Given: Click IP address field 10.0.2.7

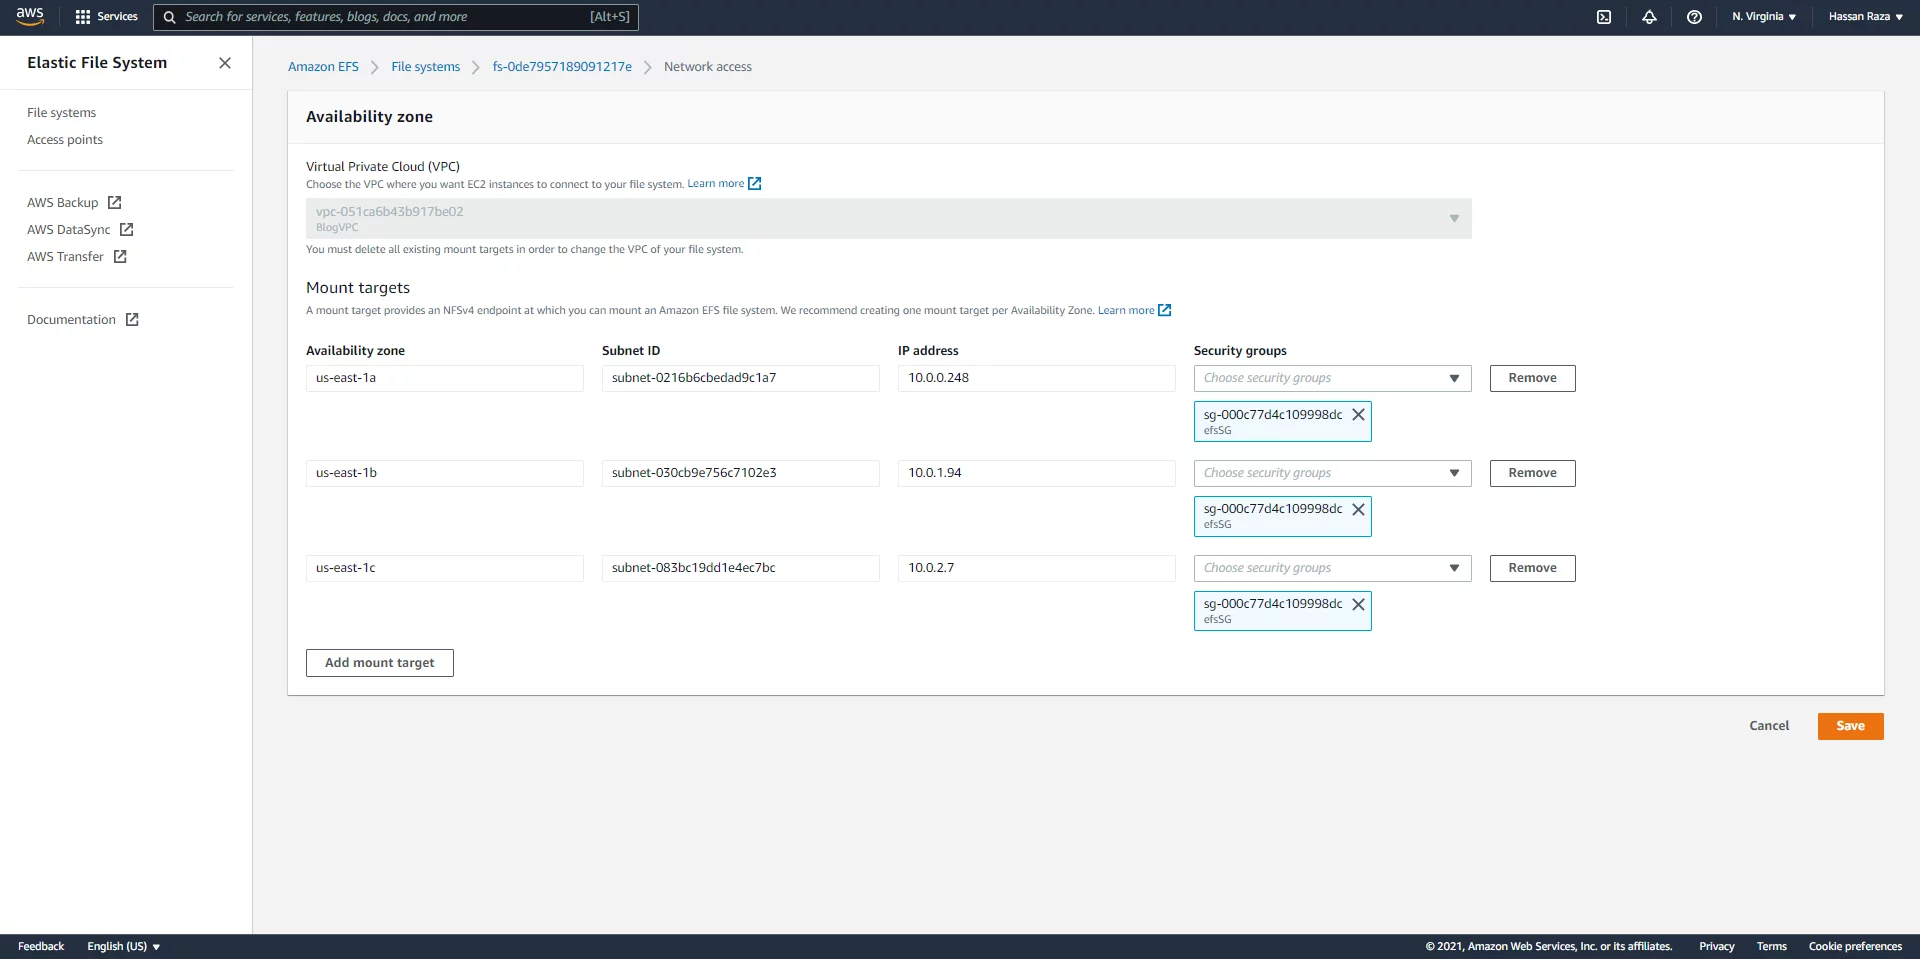Looking at the screenshot, I should [x=1037, y=568].
